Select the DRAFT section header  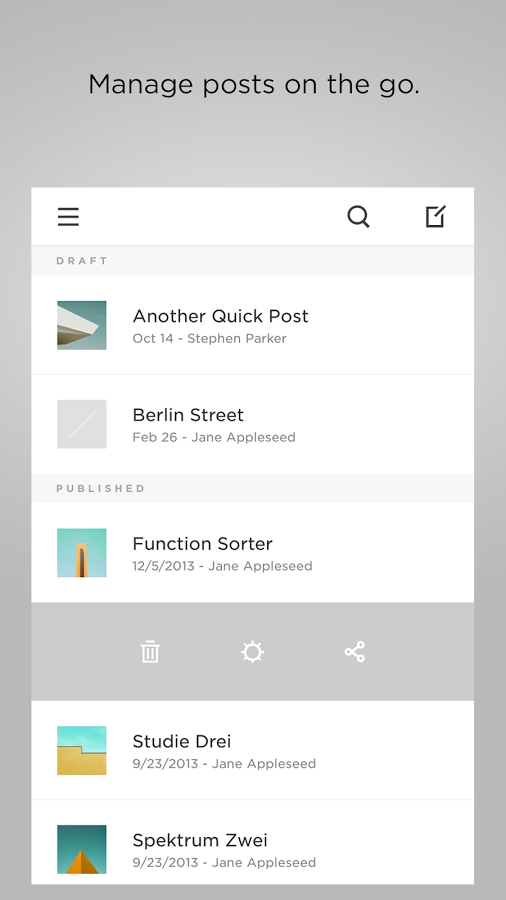252,261
